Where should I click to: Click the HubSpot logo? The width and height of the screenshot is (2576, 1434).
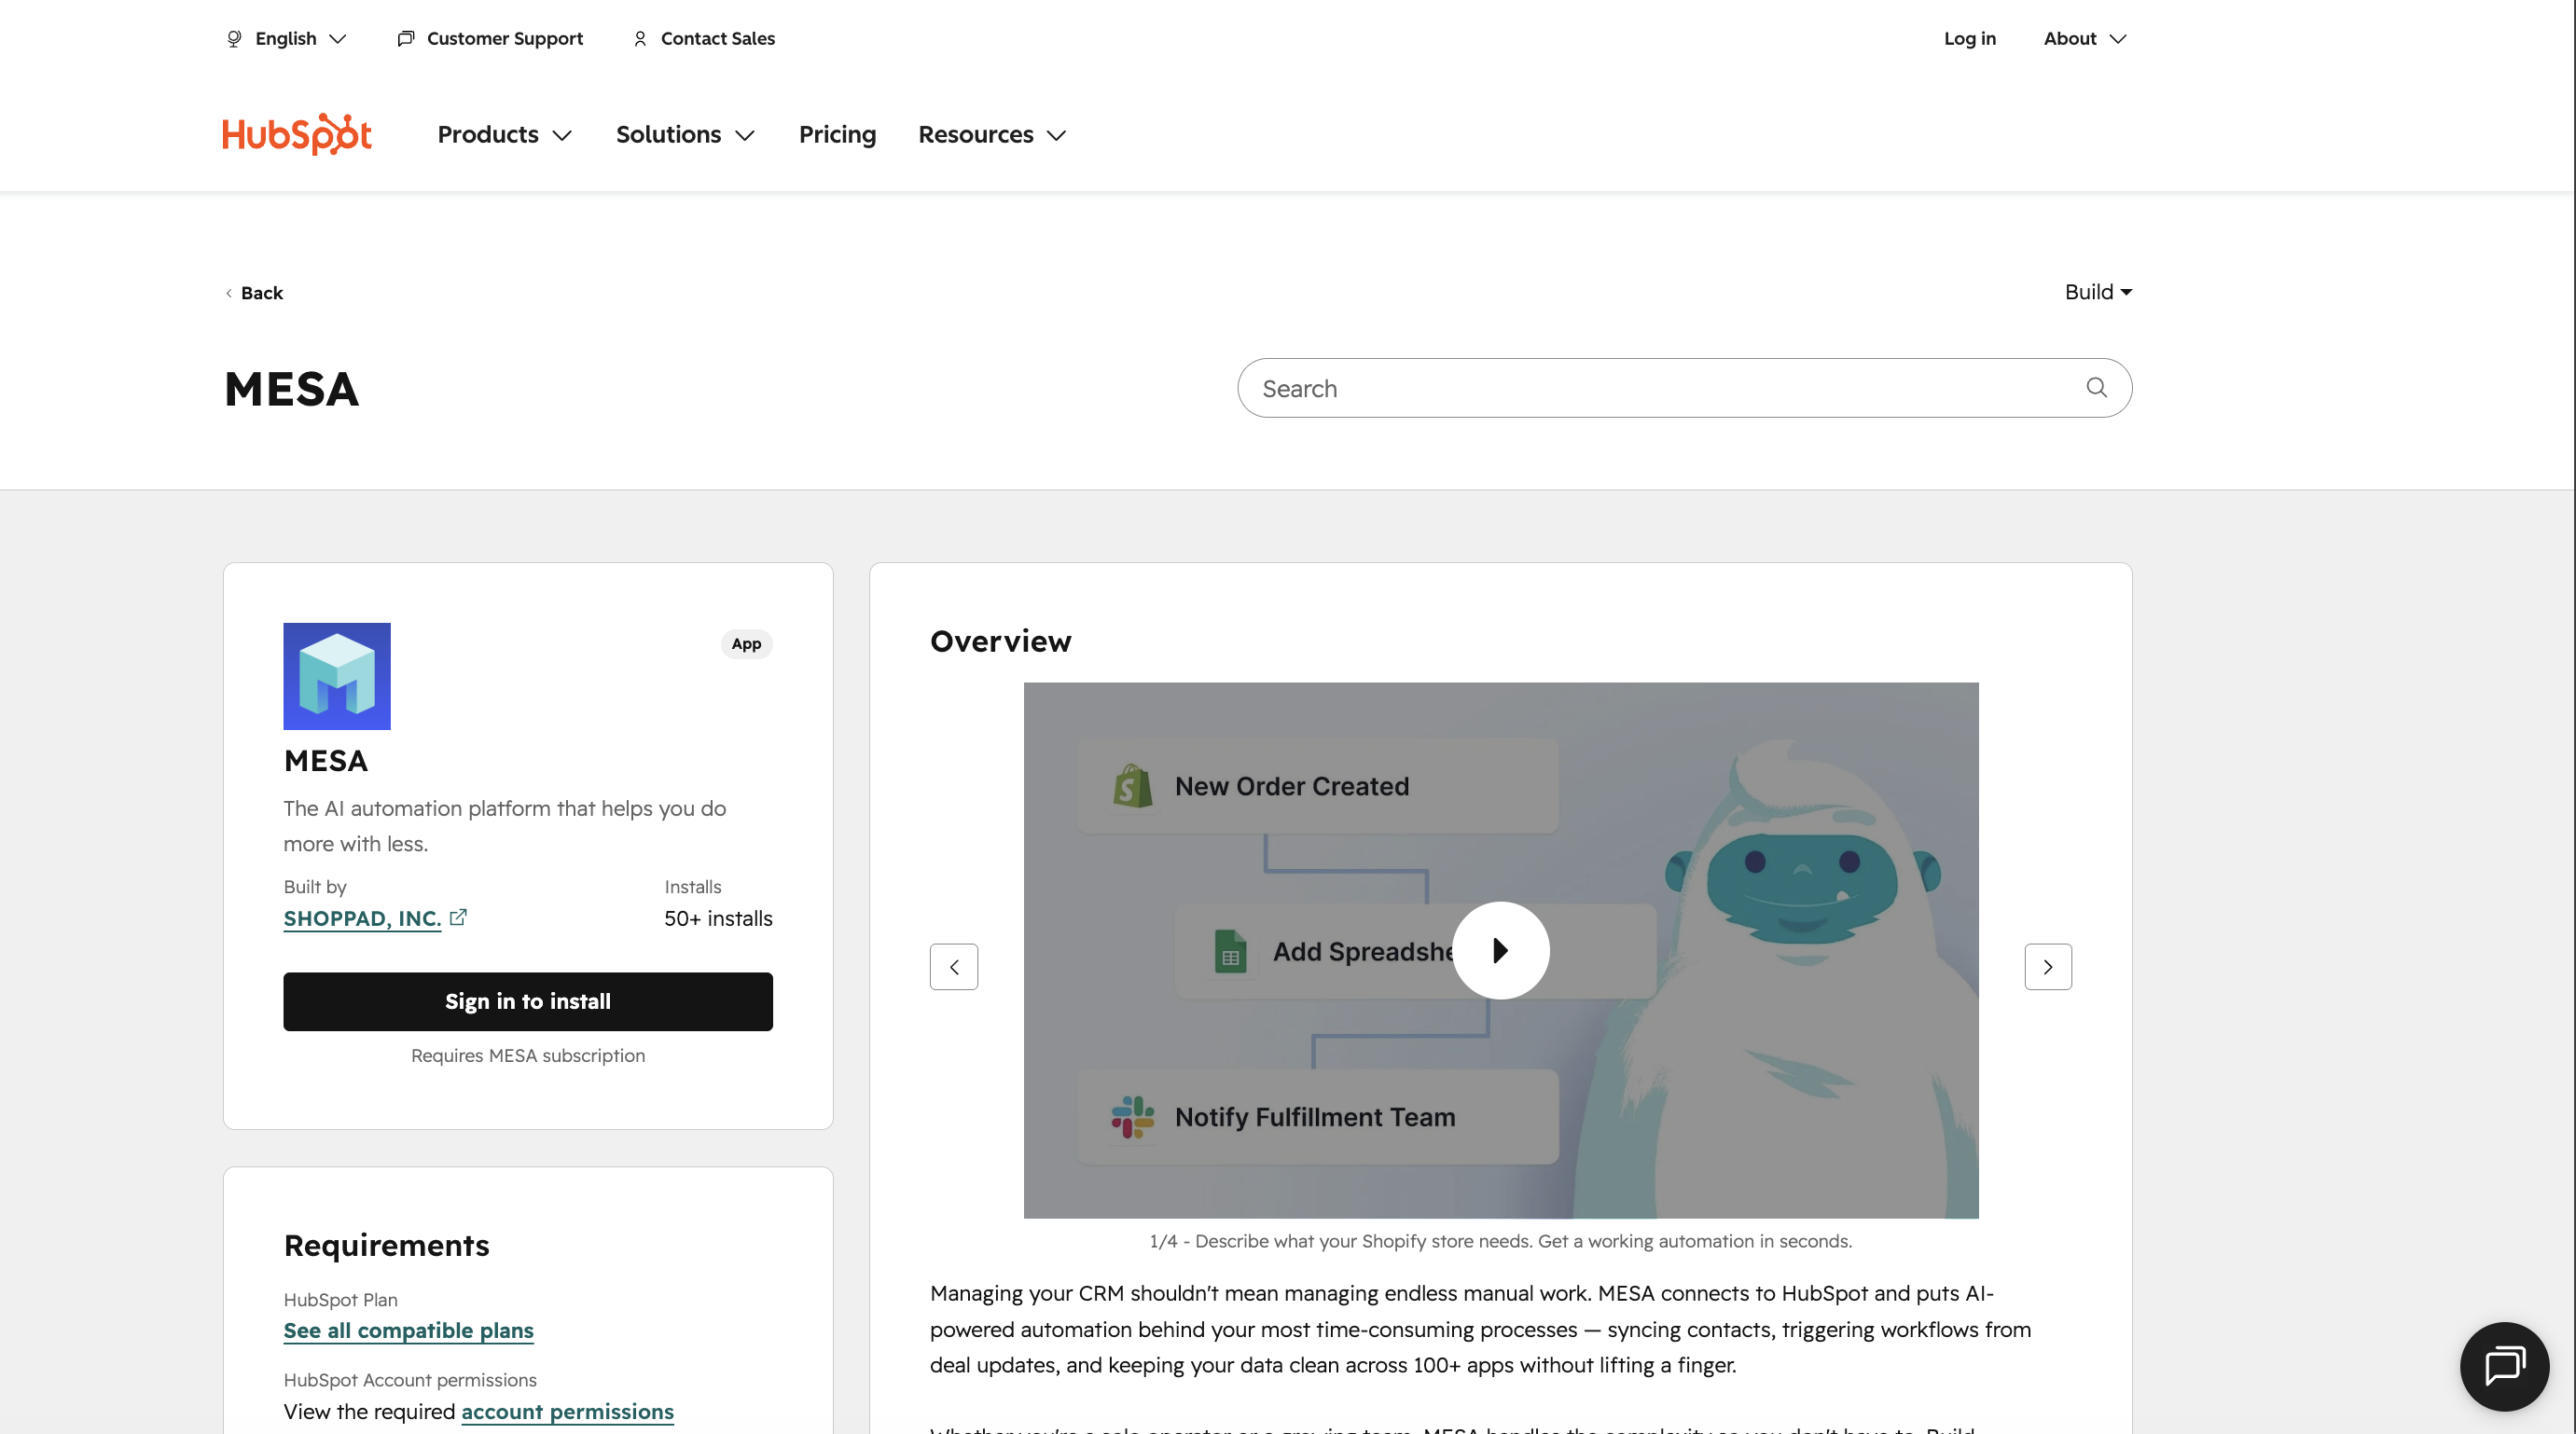(x=297, y=134)
